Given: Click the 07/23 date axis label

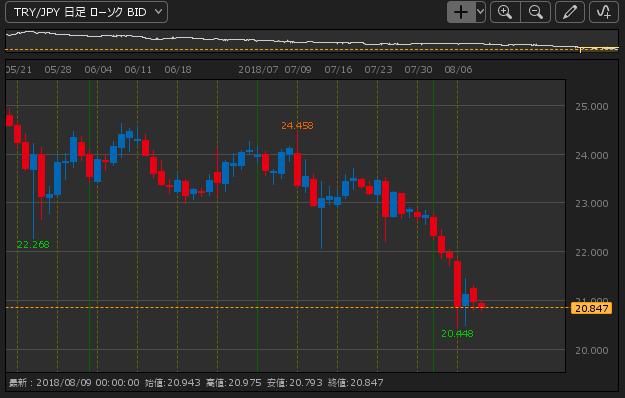Looking at the screenshot, I should tap(378, 70).
